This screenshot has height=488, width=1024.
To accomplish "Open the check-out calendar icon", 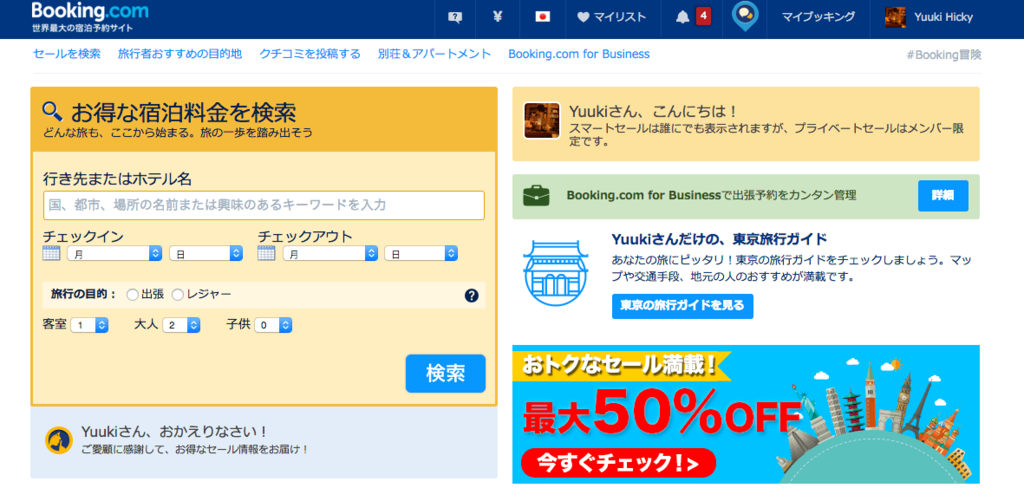I will click(266, 253).
